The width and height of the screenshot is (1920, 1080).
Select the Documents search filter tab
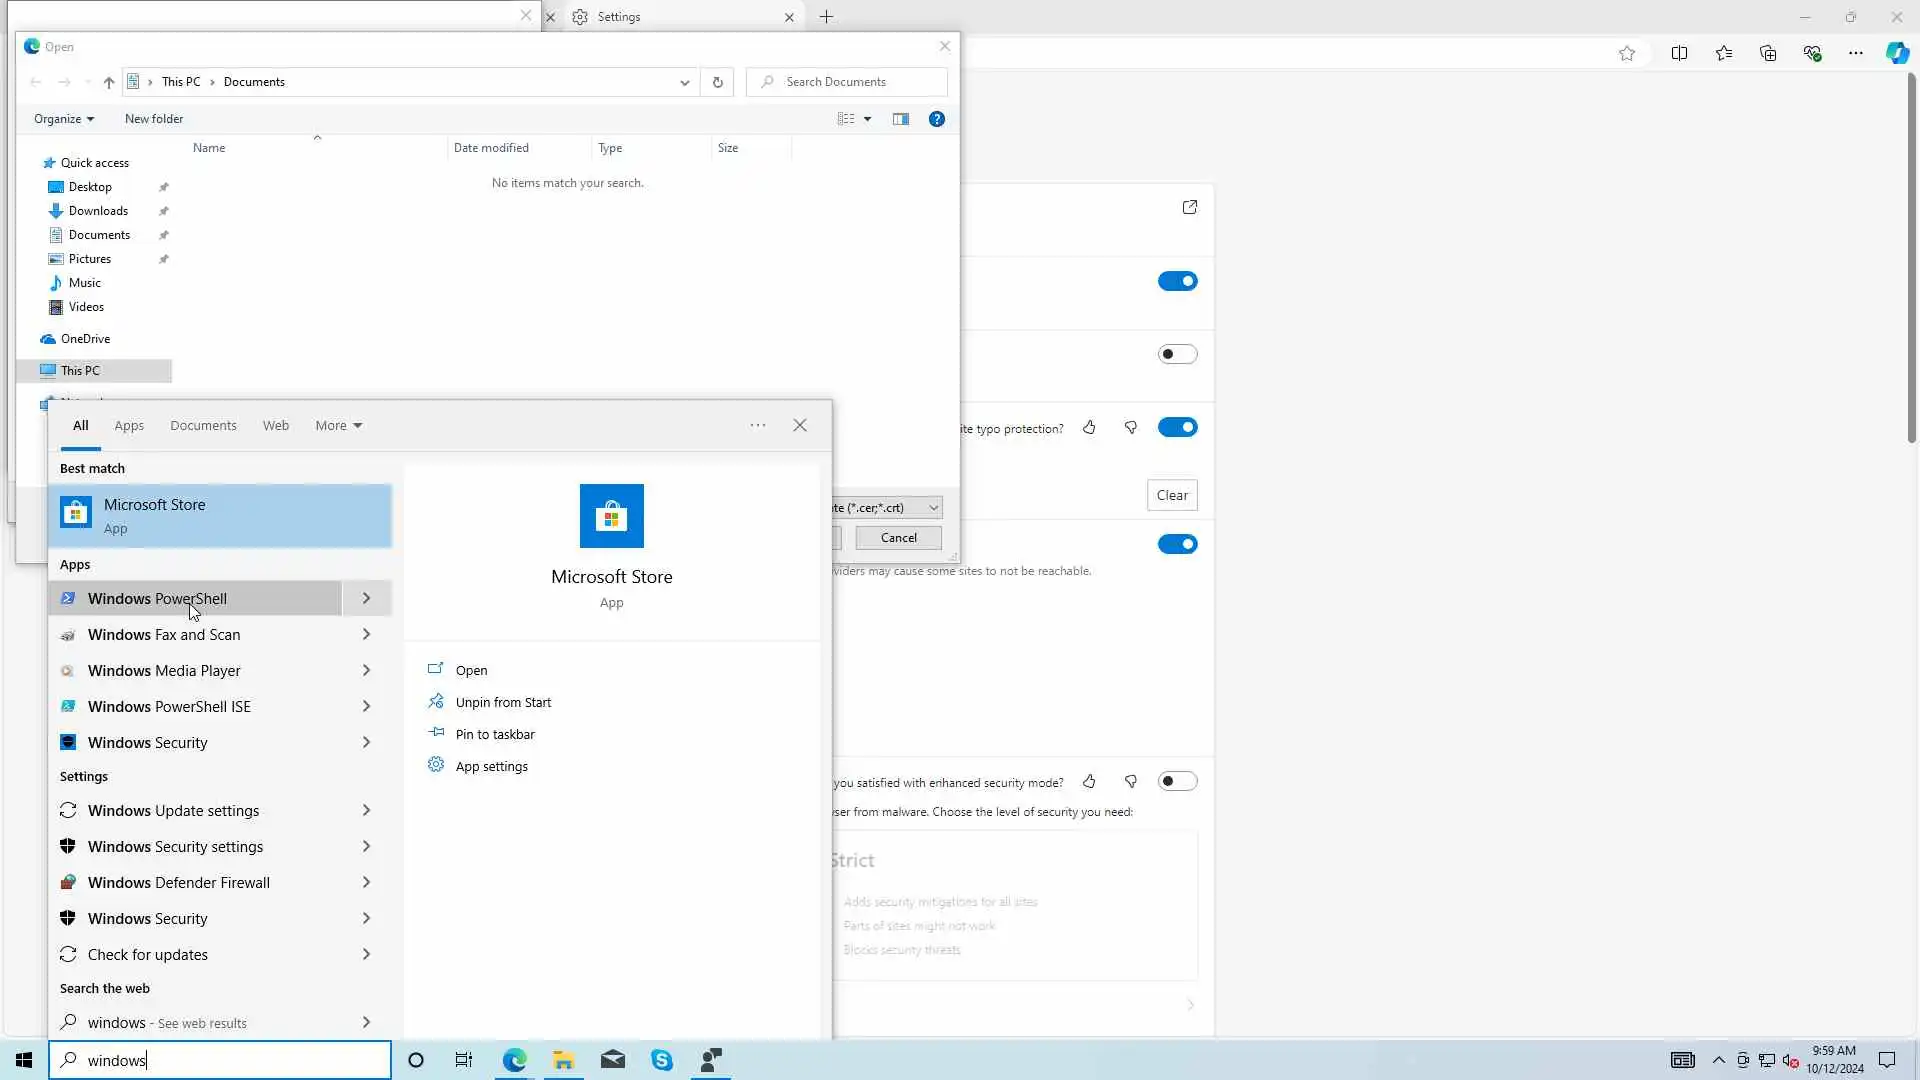pos(203,426)
